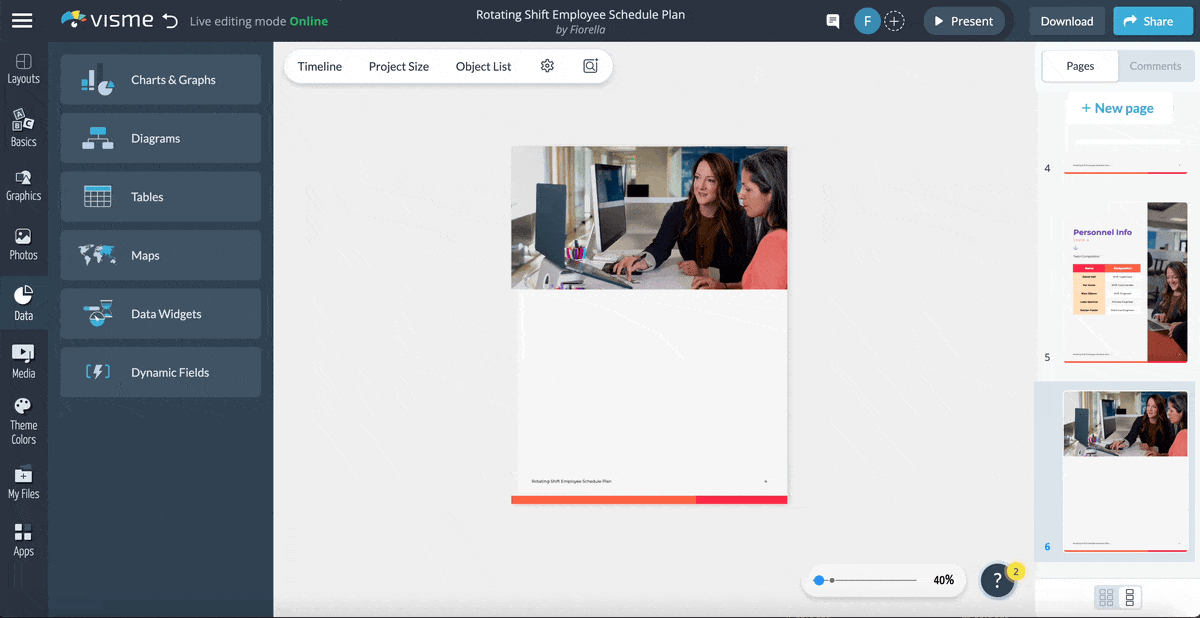Screen dimensions: 1200x618
Task: Insert a Dynamic Field
Action: [160, 372]
